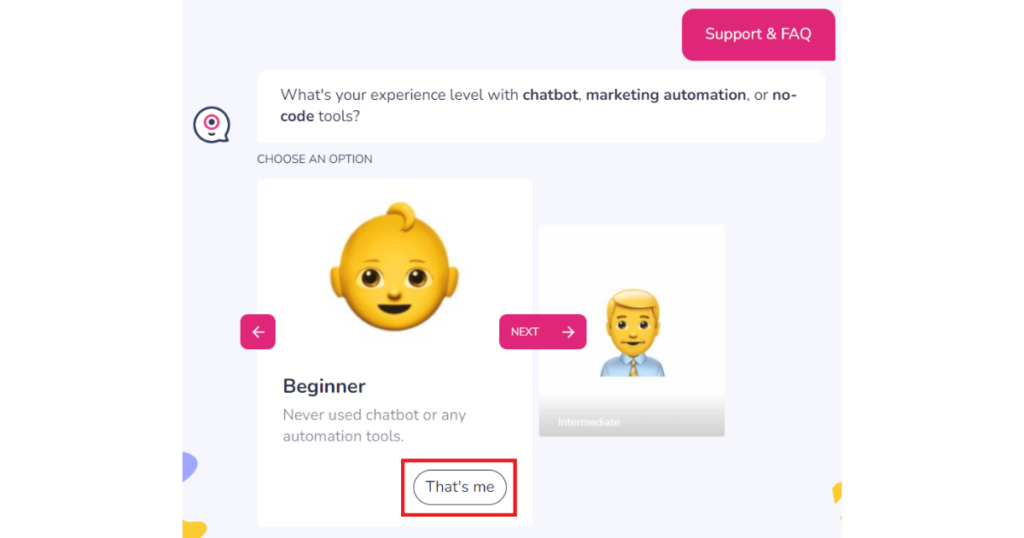
Task: Click the right arrow inside NEXT button
Action: [x=568, y=332]
